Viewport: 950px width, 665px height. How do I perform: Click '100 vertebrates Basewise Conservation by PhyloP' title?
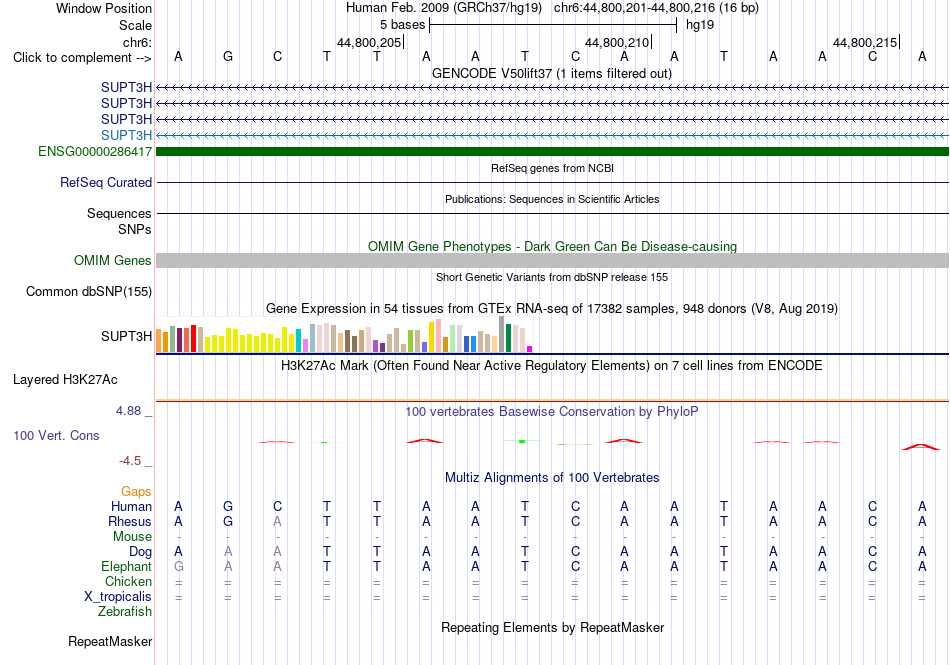[552, 411]
